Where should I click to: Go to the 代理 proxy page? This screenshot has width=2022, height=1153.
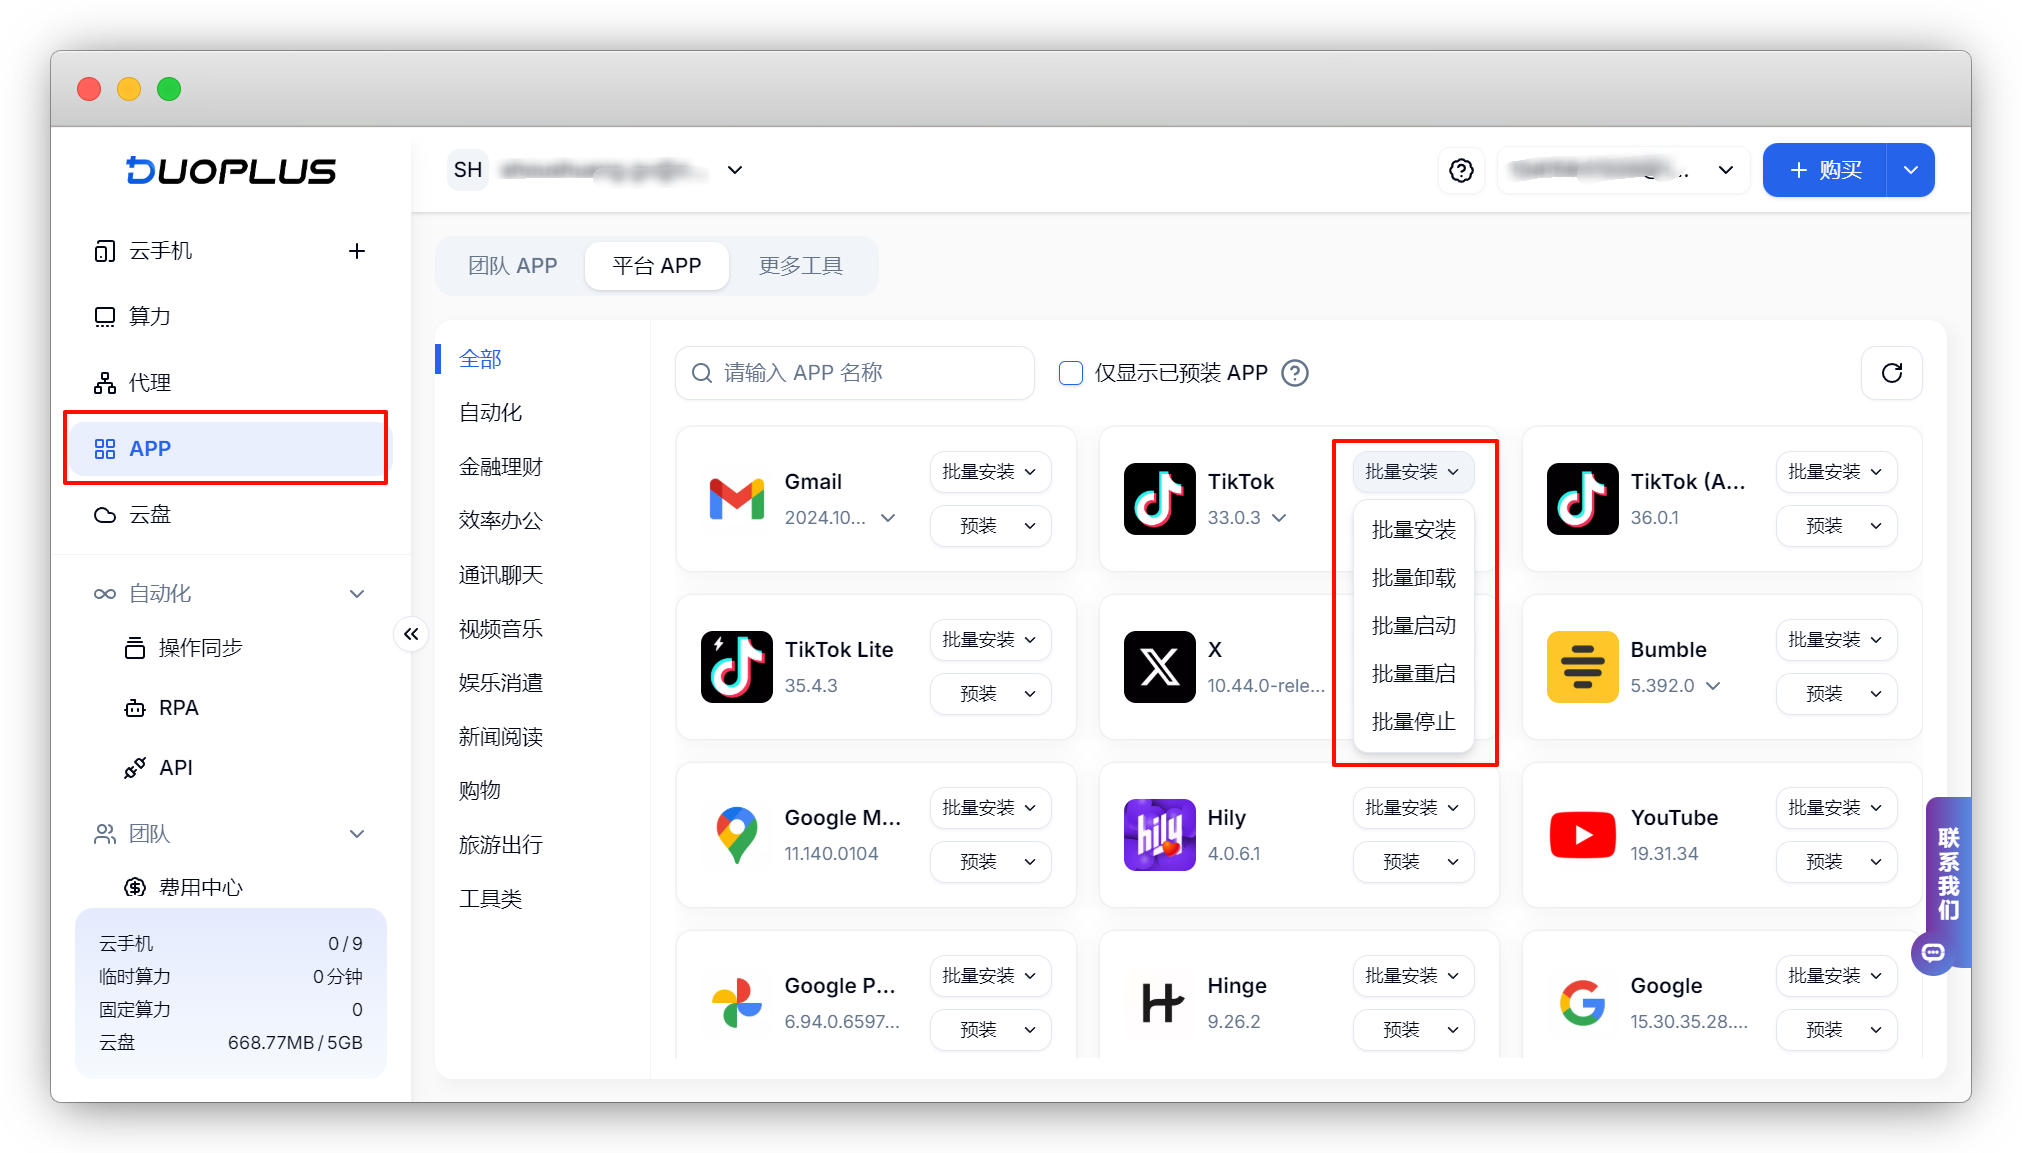(150, 383)
